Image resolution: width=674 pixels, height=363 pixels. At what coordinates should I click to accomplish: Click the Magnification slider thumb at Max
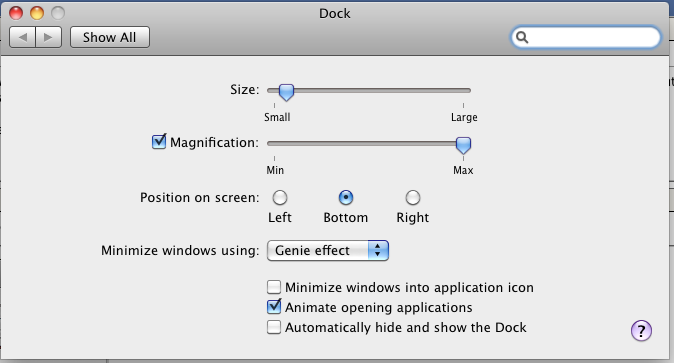(463, 145)
